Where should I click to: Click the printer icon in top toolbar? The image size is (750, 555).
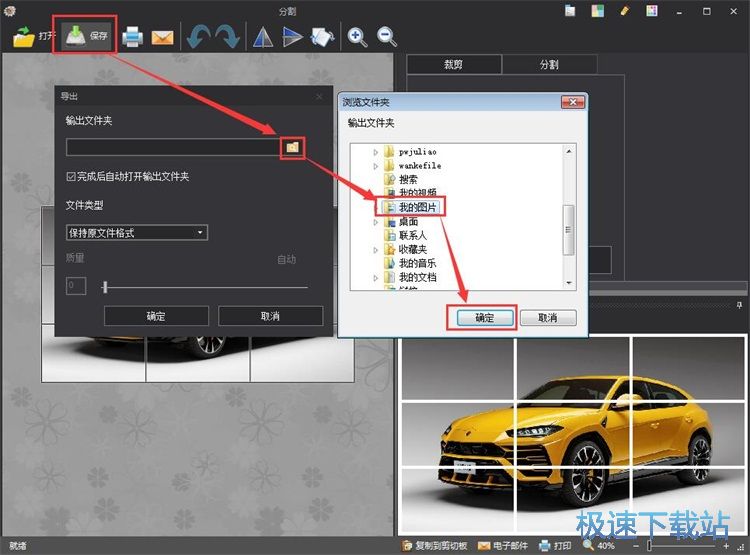[132, 38]
